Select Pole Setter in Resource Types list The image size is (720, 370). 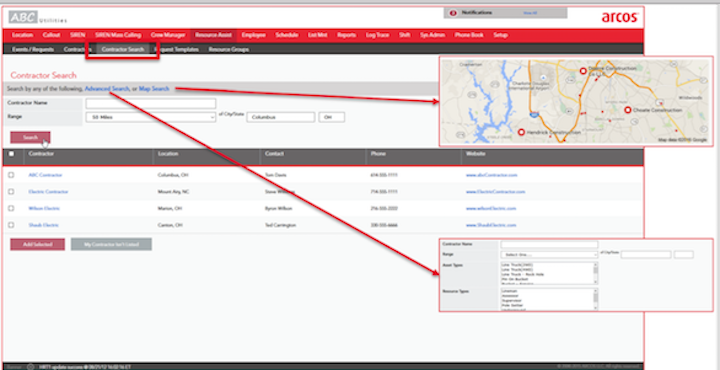pos(511,305)
